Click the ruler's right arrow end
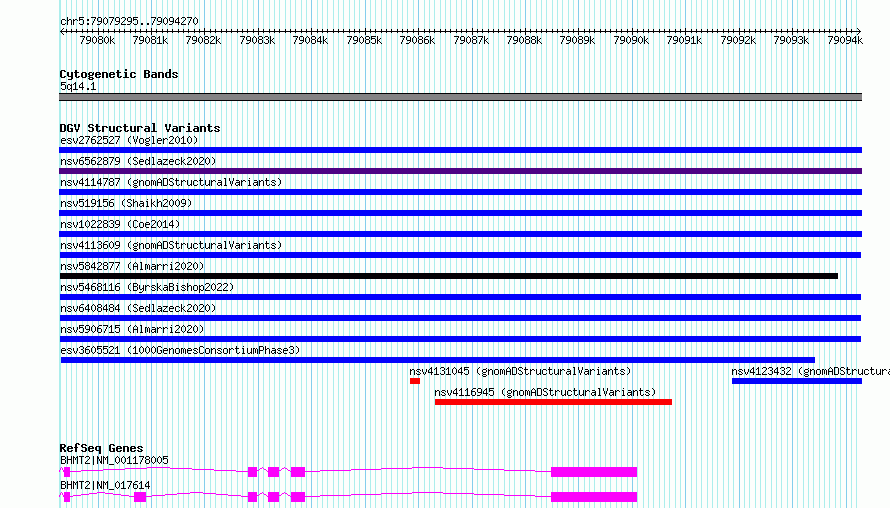Viewport: 890px width, 508px height. point(858,31)
